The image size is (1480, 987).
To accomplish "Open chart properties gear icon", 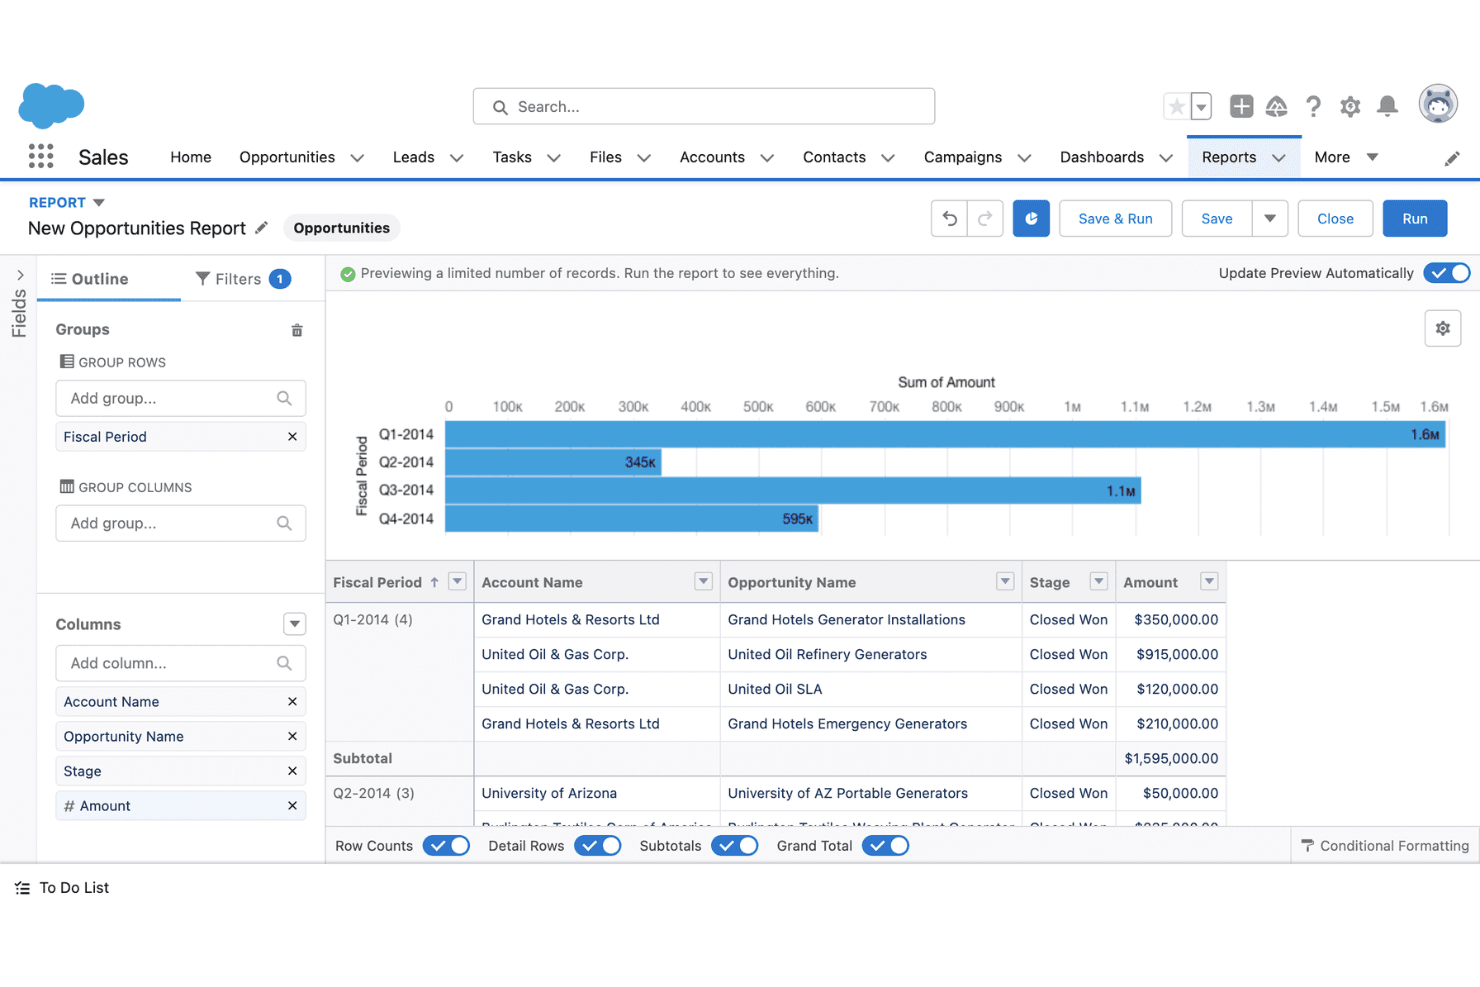I will click(x=1443, y=328).
